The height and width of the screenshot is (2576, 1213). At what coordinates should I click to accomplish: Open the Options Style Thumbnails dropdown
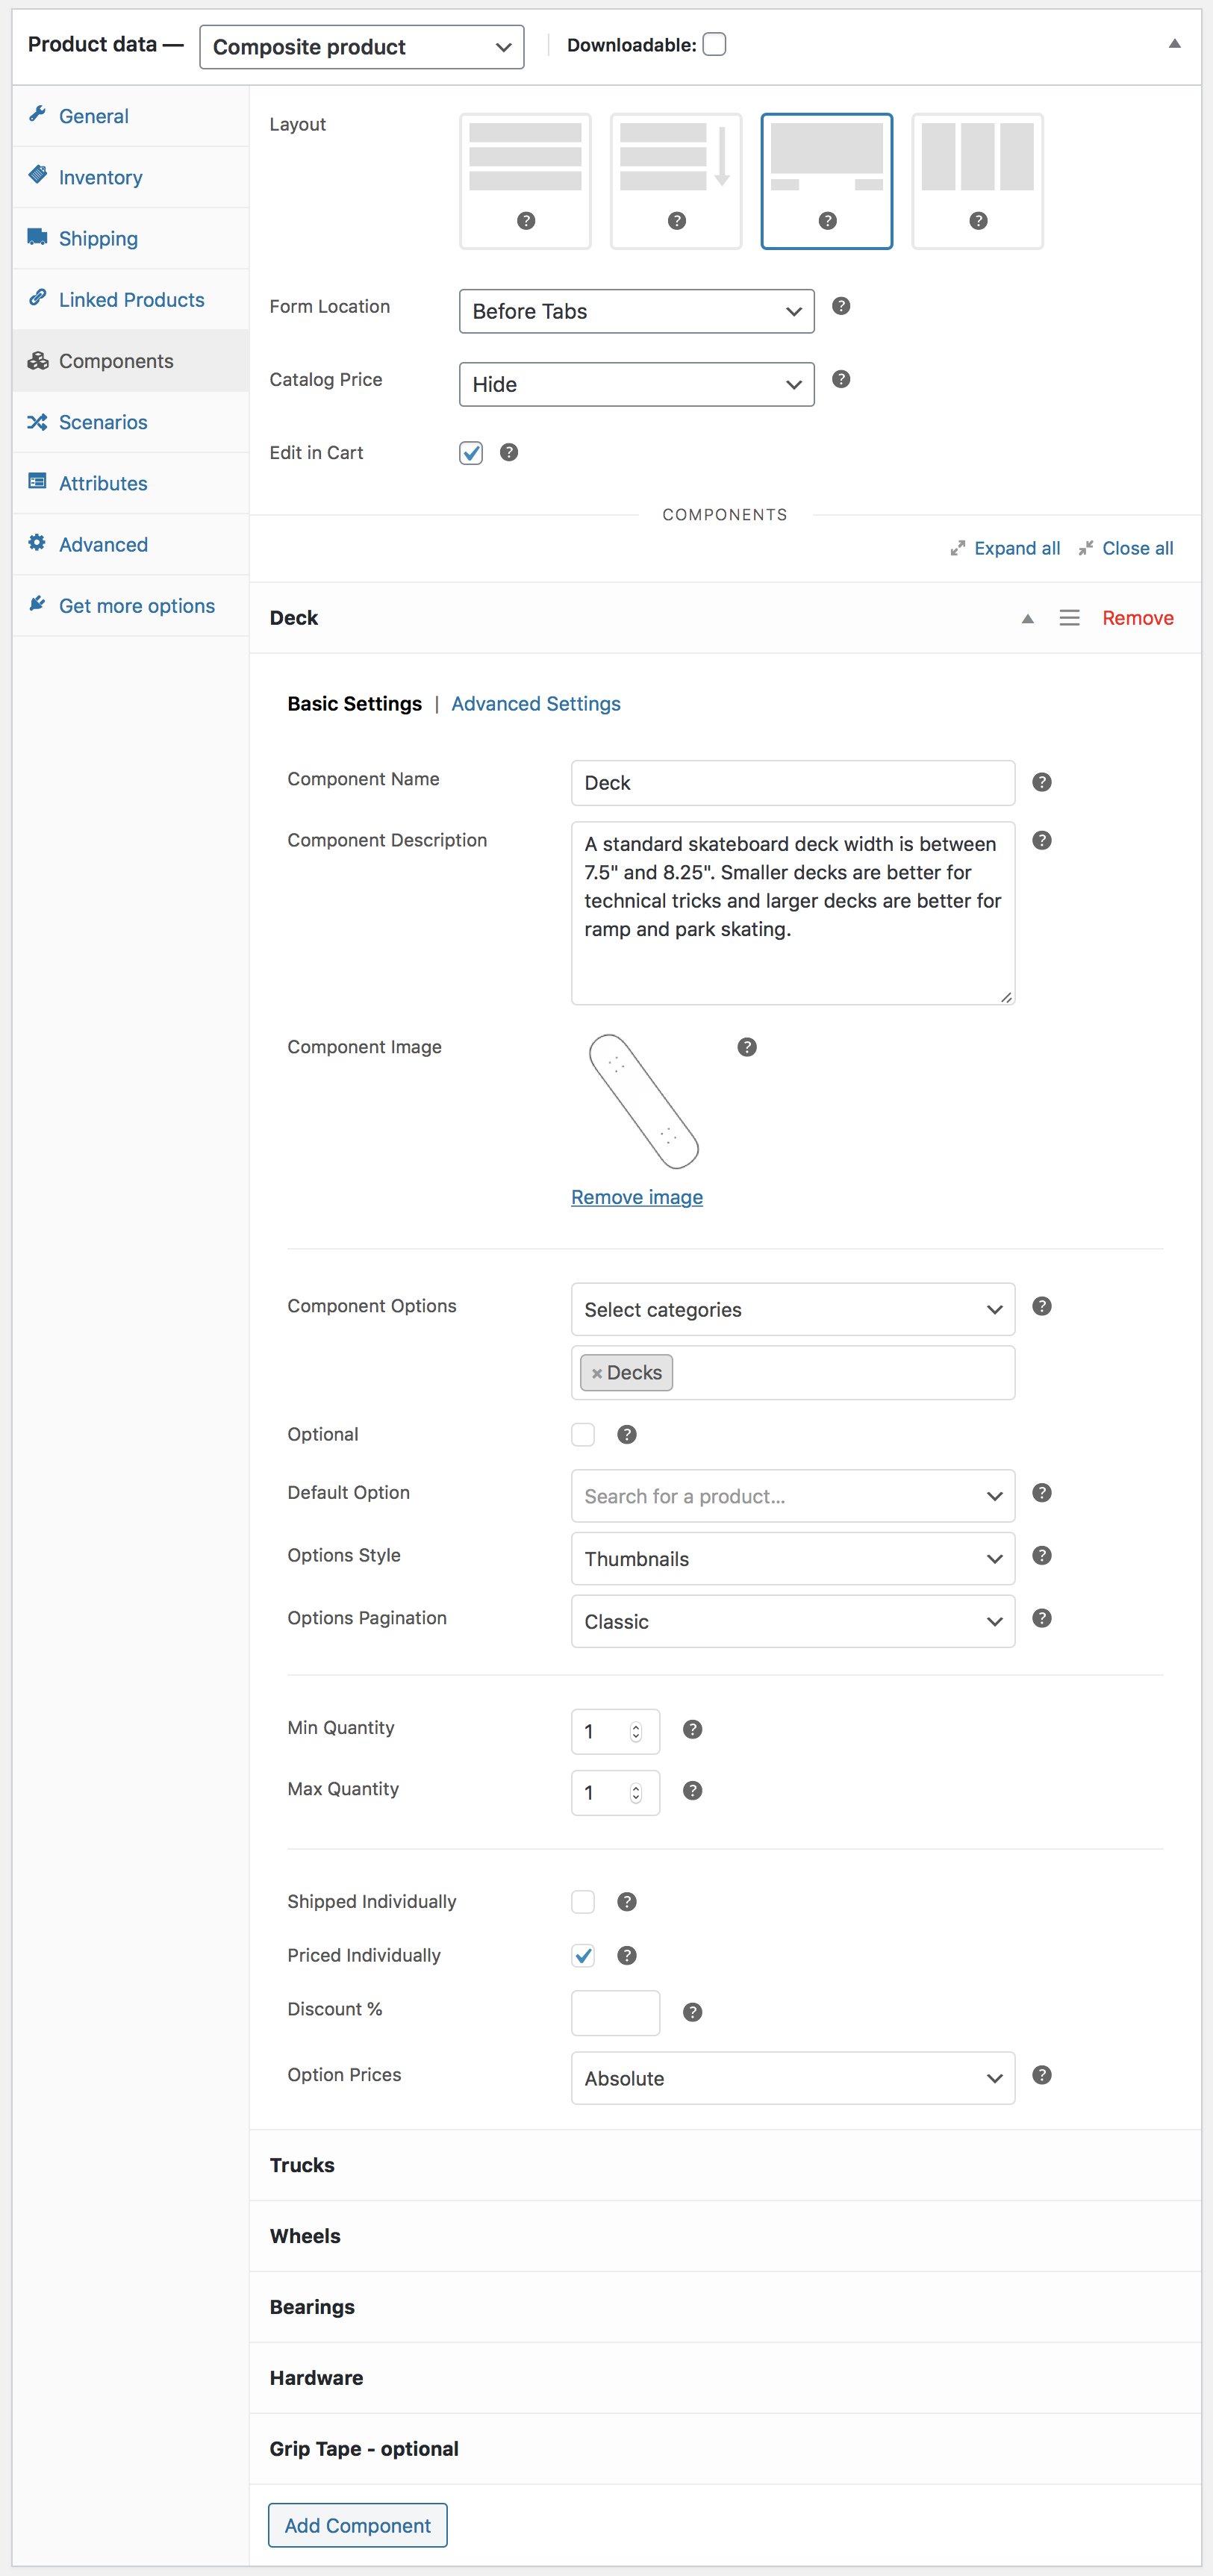[x=793, y=1558]
